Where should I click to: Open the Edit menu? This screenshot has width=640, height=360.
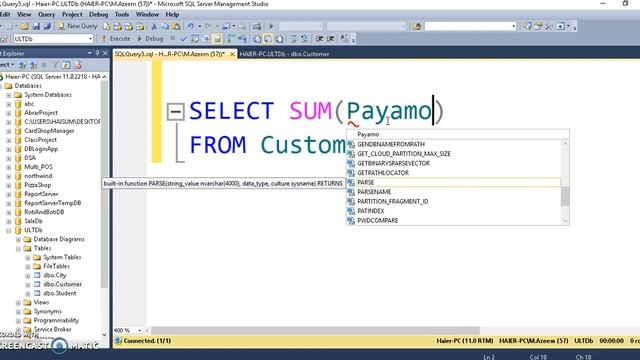pos(5,14)
